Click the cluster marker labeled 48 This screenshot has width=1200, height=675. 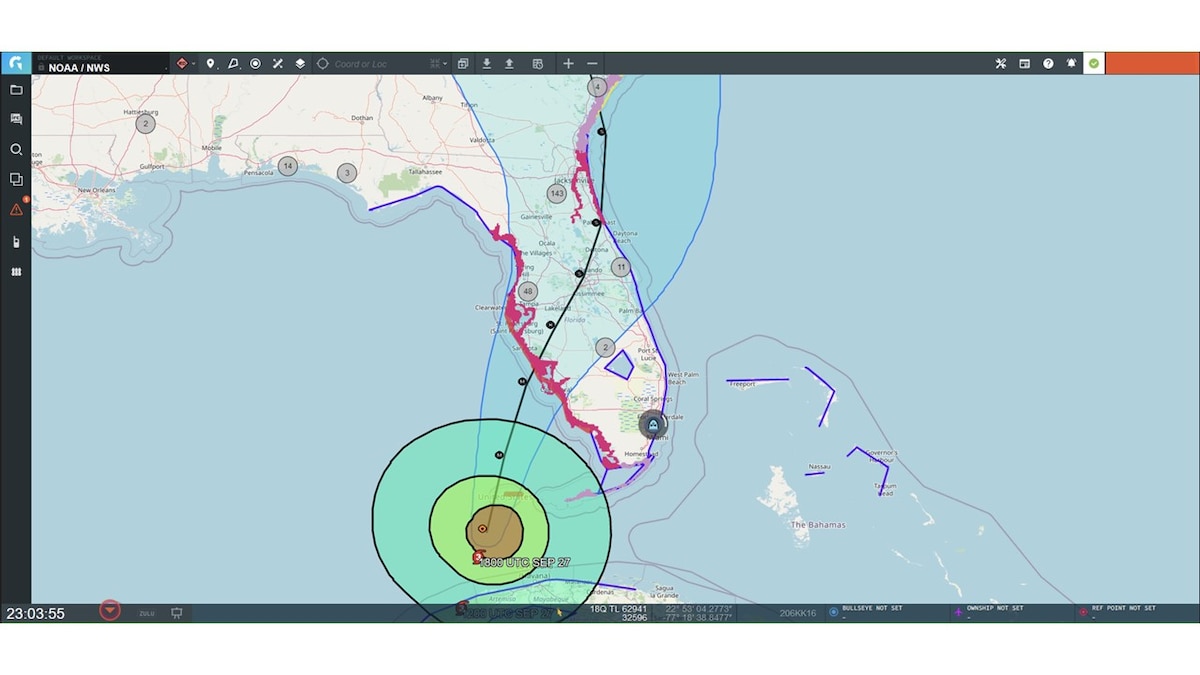click(528, 292)
